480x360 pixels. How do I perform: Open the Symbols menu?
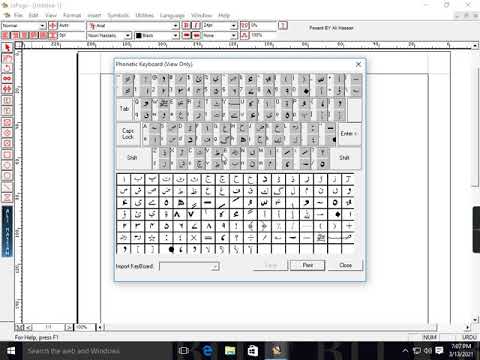coord(118,15)
